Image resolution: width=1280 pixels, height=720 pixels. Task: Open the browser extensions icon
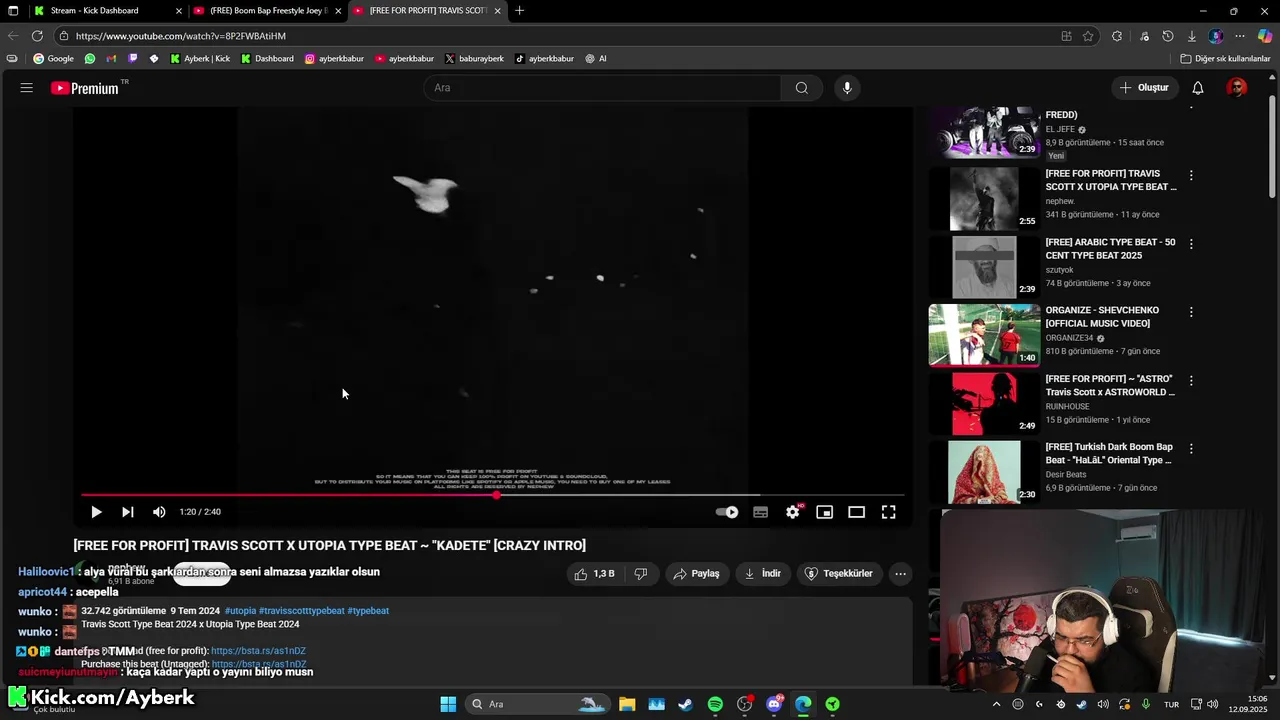tap(1117, 36)
